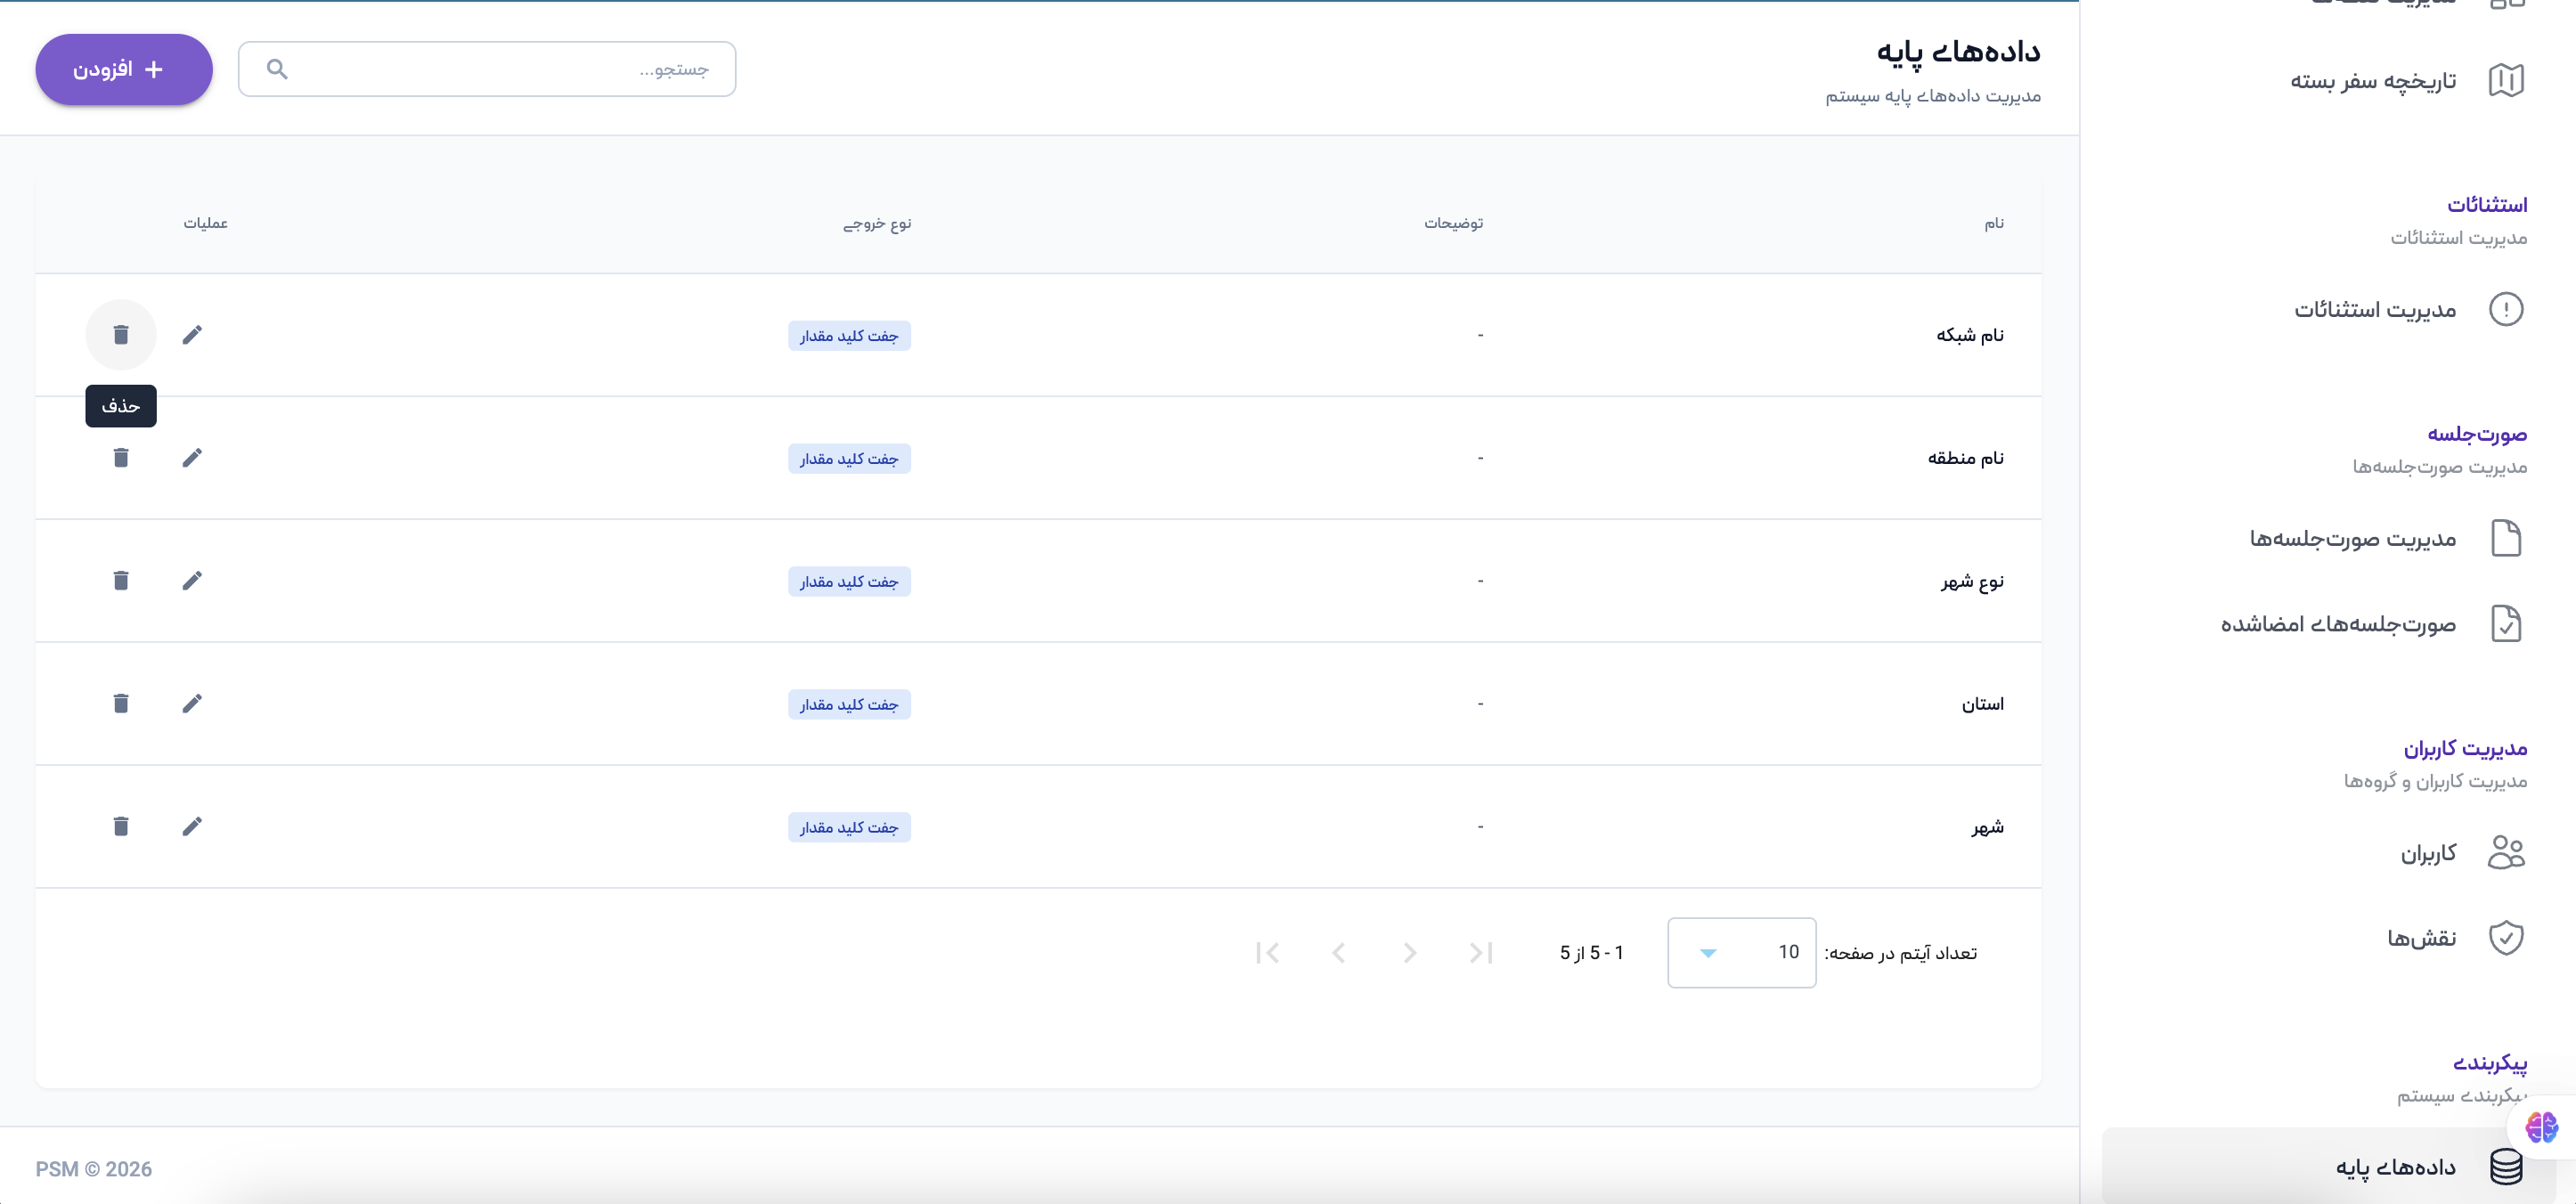Open صورت‌جلسه‌های امضاشده page

2338,624
